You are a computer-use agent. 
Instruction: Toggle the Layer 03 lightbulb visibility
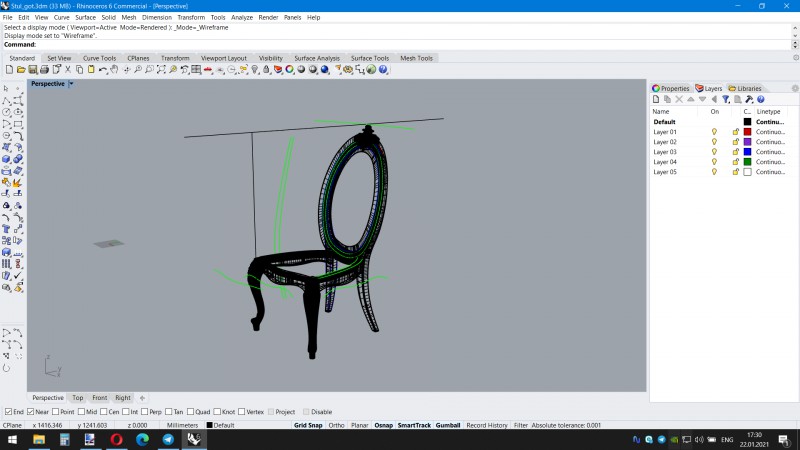714,152
